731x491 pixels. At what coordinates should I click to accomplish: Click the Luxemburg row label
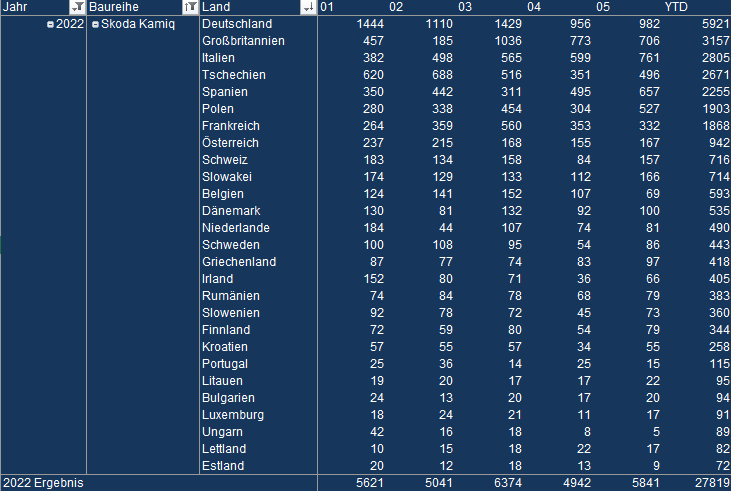[233, 415]
